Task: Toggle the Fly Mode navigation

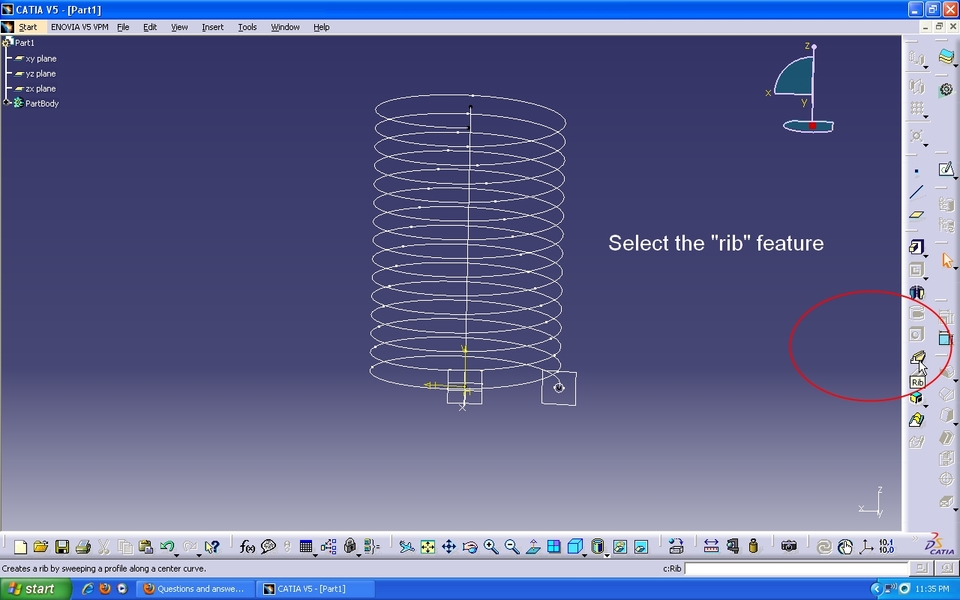Action: pos(405,547)
